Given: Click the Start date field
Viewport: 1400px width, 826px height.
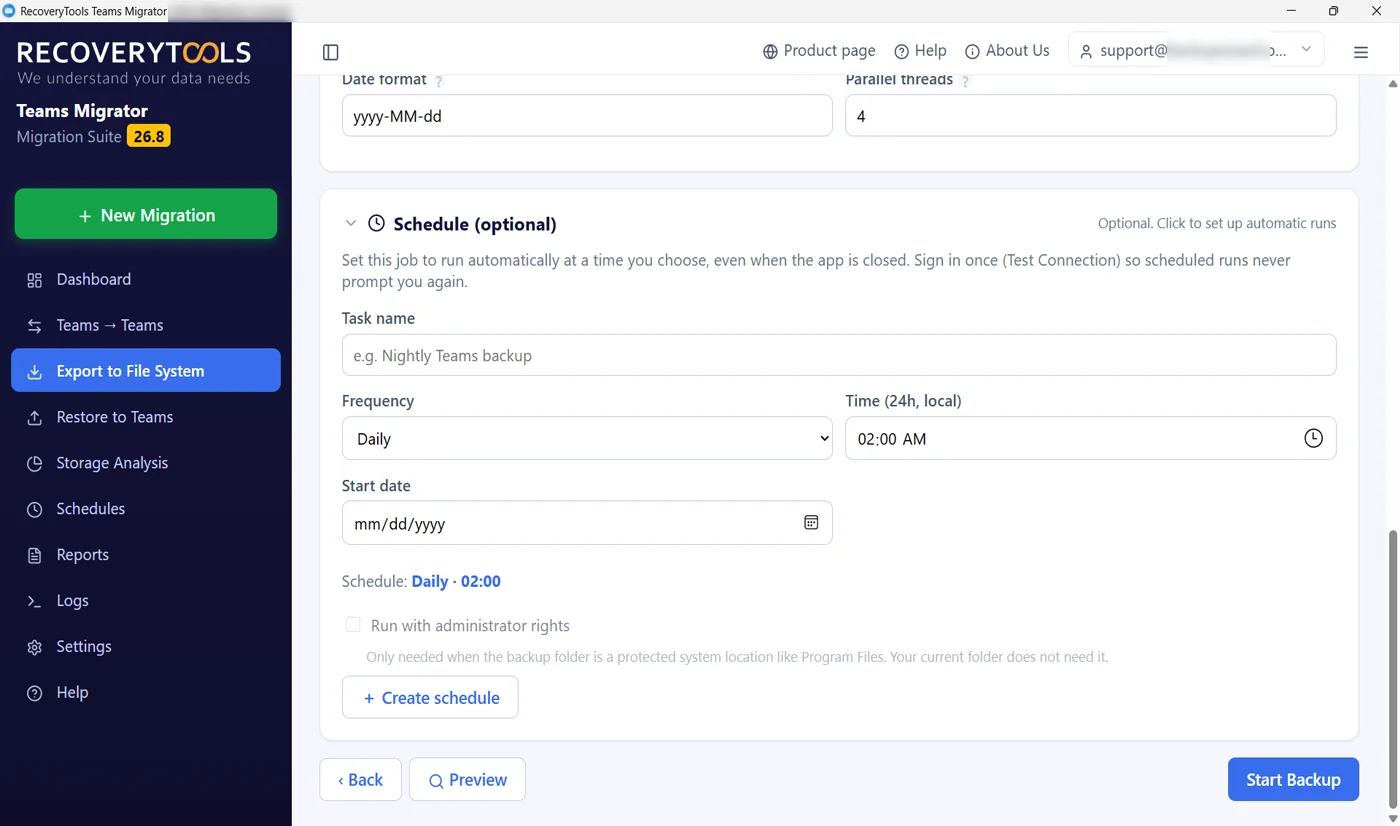Looking at the screenshot, I should 587,523.
